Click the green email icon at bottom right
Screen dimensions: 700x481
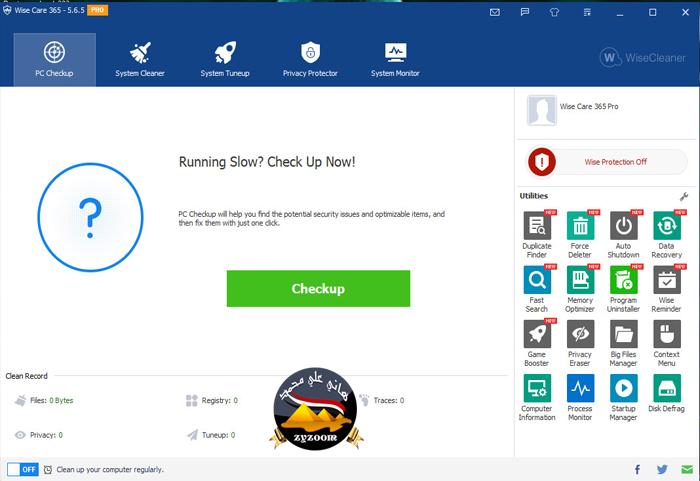click(x=687, y=469)
